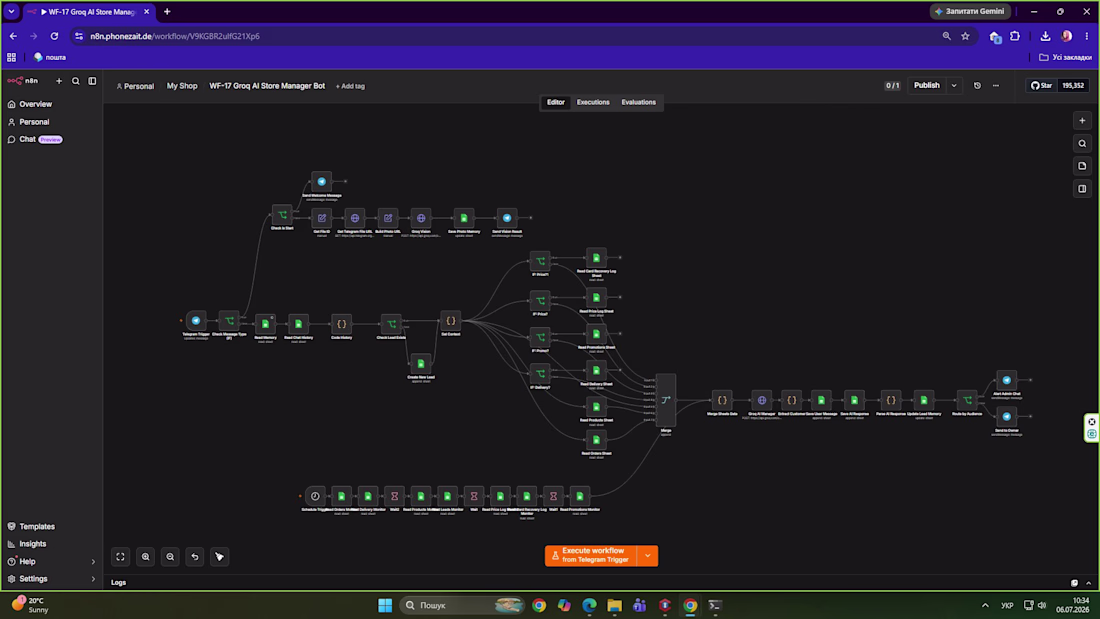Toggle the n8n sidebar collapse button

click(92, 81)
